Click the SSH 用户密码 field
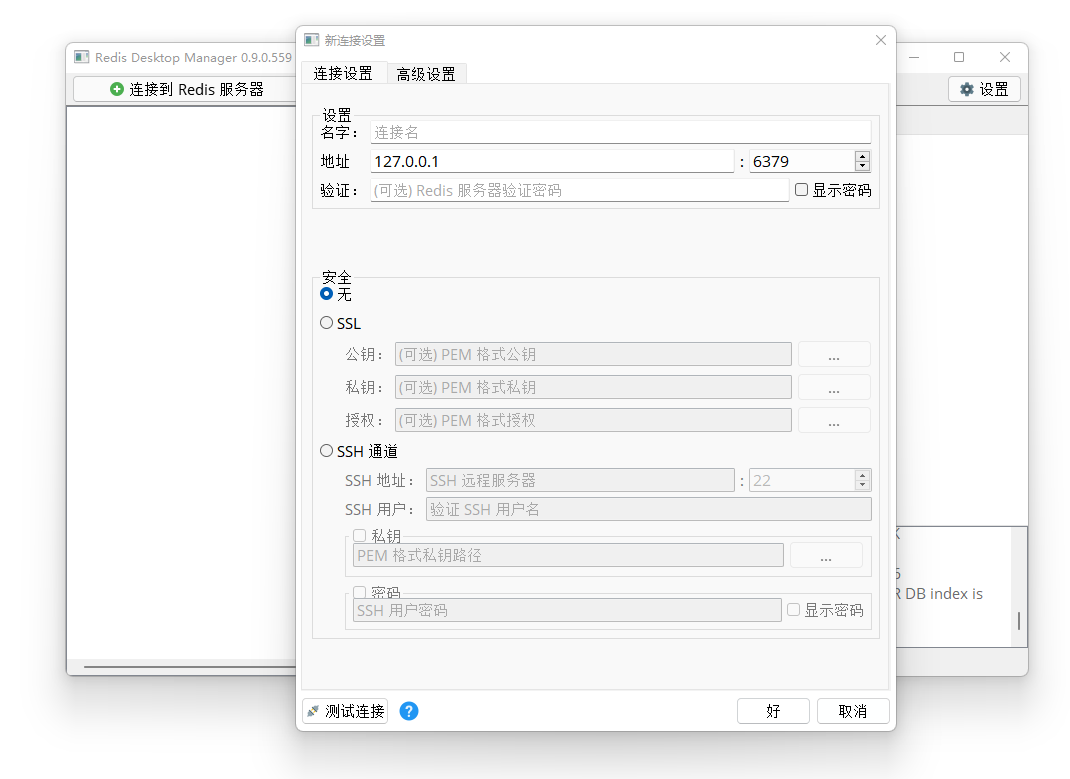1070x779 pixels. pyautogui.click(x=567, y=611)
